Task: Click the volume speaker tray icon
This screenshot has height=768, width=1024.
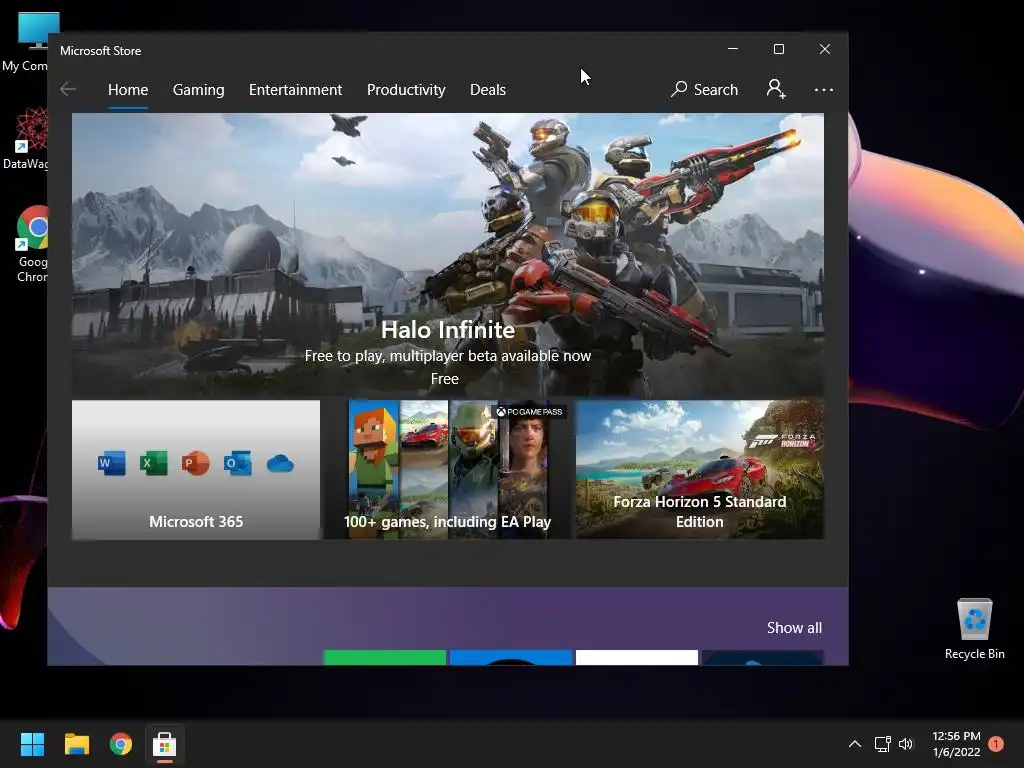Action: 906,744
